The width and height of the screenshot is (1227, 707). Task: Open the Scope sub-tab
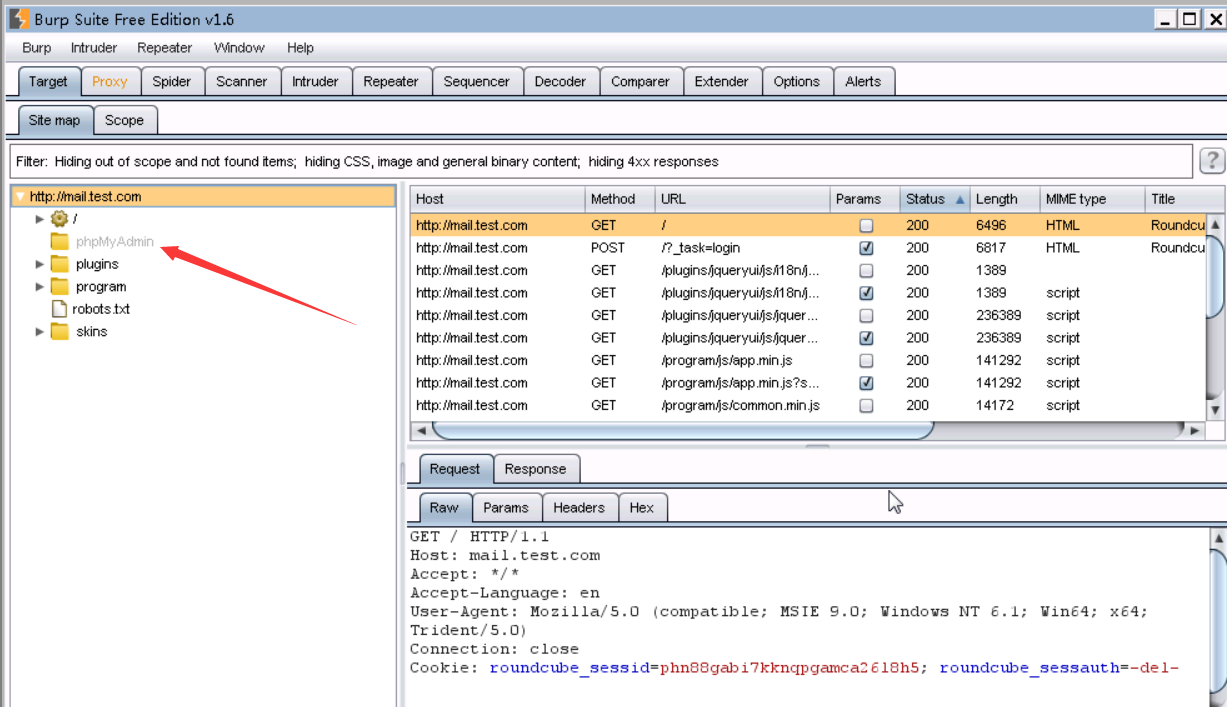pyautogui.click(x=125, y=120)
